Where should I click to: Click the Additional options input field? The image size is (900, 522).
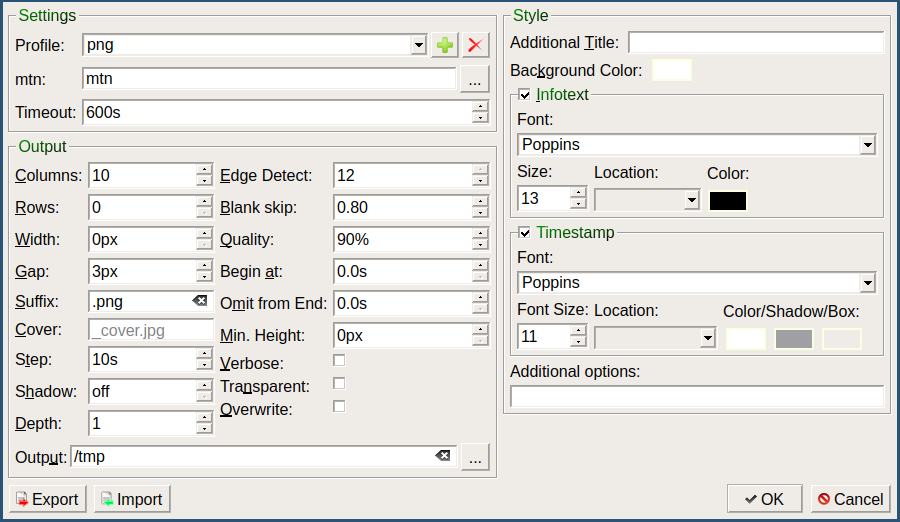(696, 396)
